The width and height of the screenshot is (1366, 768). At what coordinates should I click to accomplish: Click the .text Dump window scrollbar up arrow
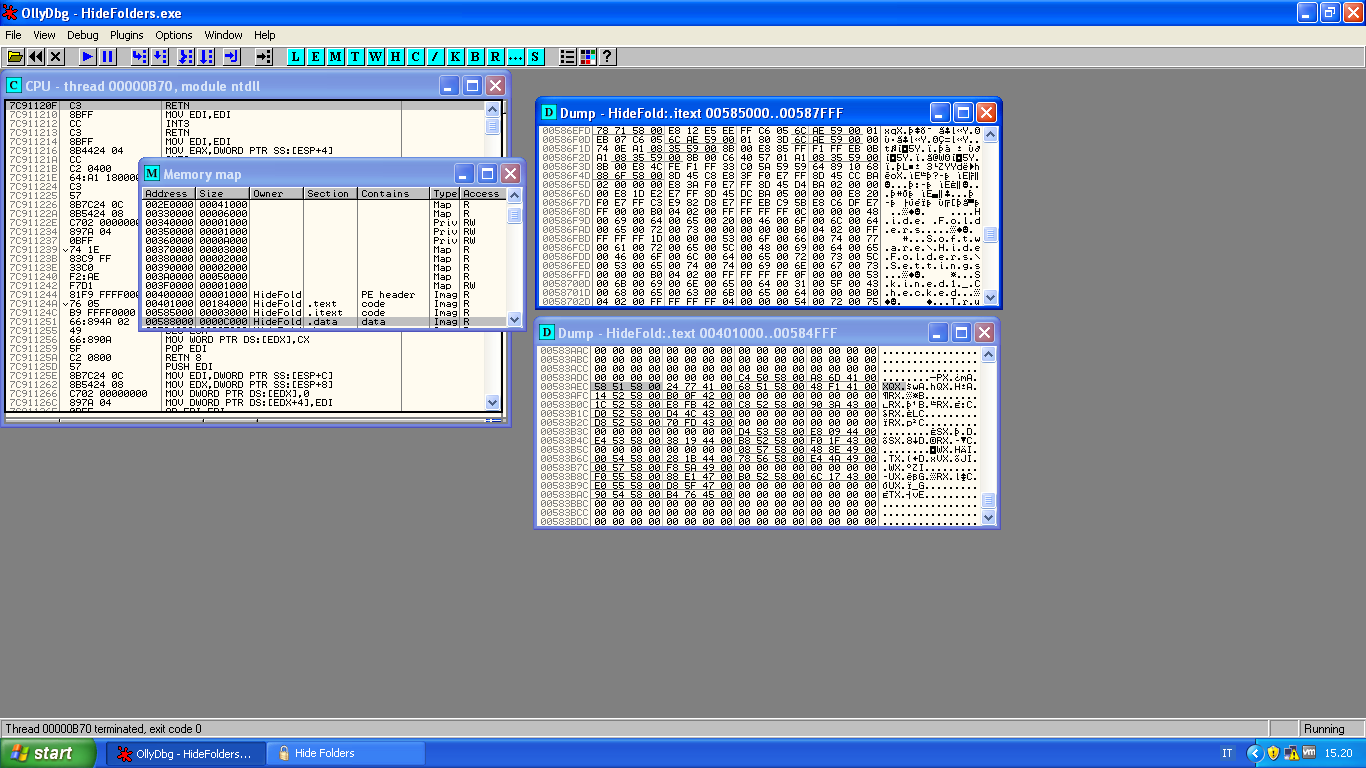(x=988, y=354)
